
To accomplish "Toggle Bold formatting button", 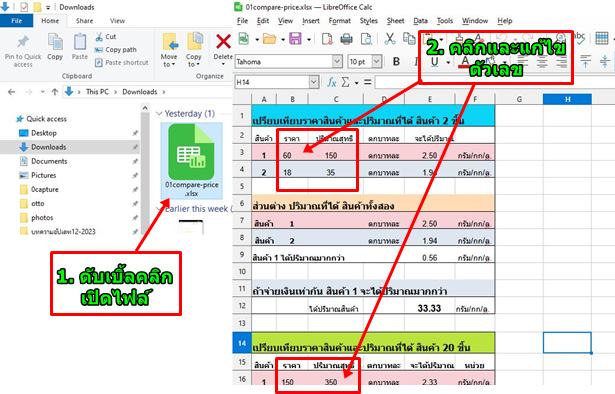I will tap(397, 62).
